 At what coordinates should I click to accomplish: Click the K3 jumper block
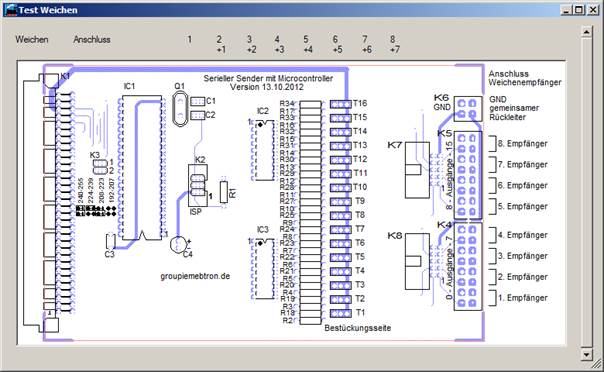click(x=100, y=167)
